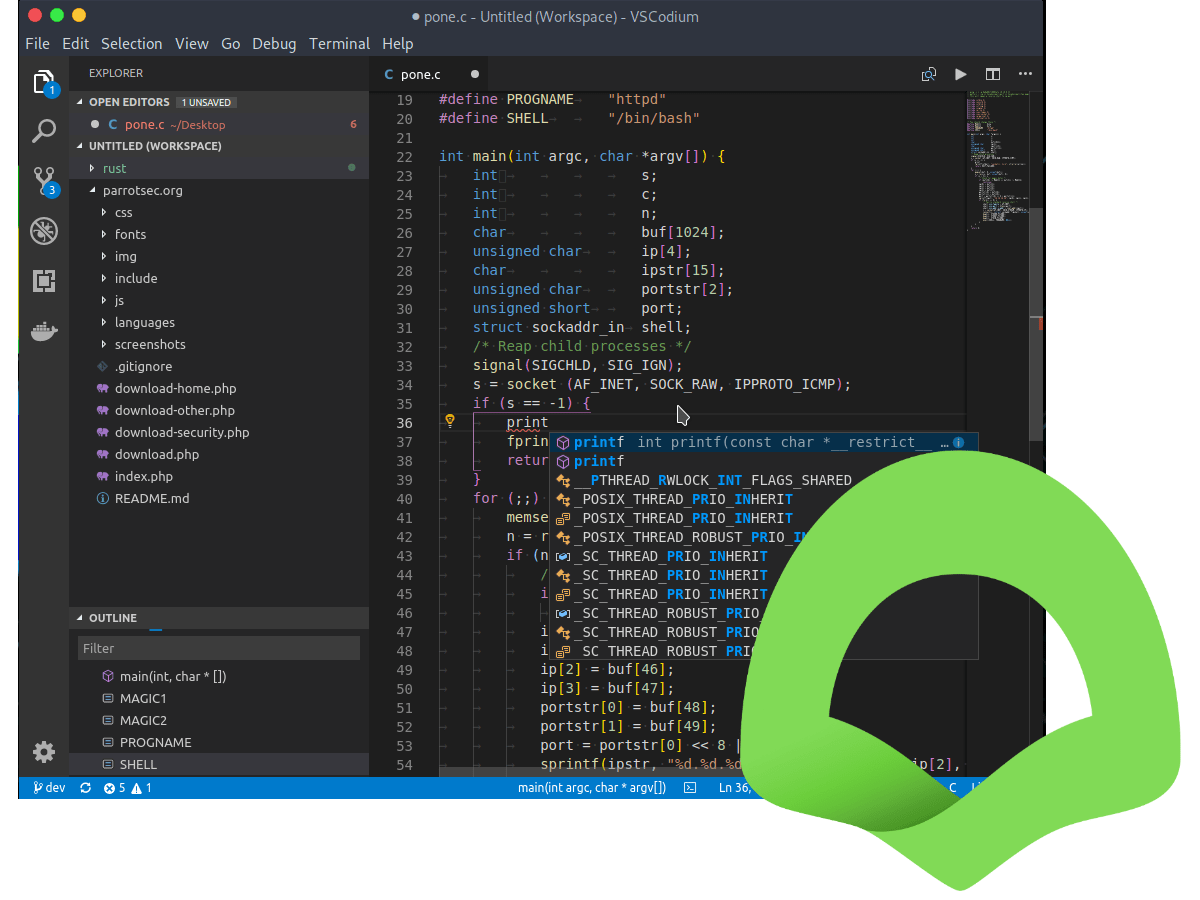The image size is (1200, 900).
Task: Open download.php in explorer
Action: pyautogui.click(x=219, y=454)
